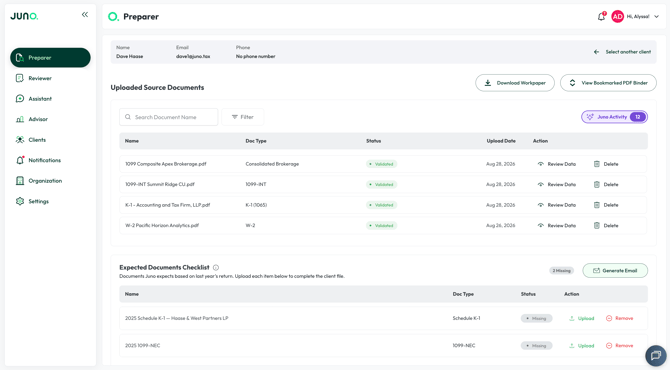Click info icon beside Expected Documents Checklist

216,268
